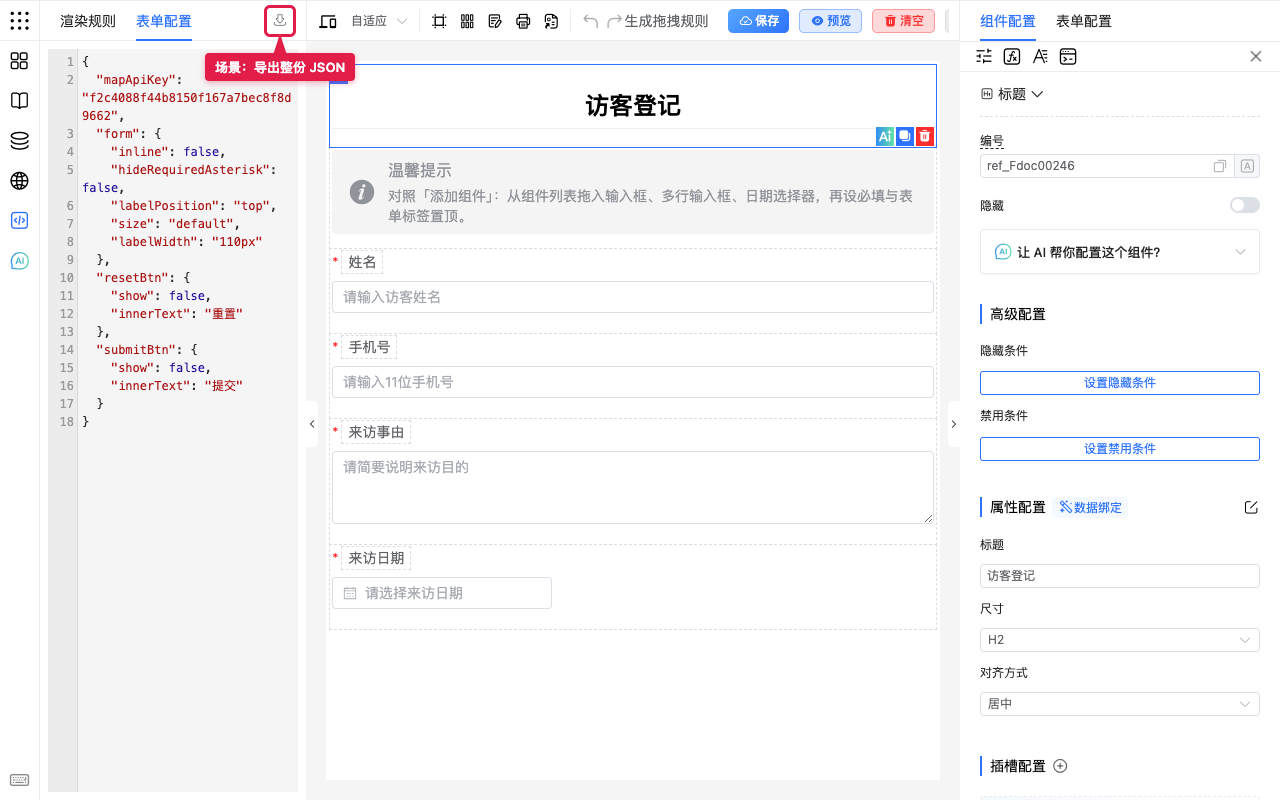This screenshot has height=800, width=1280.
Task: Click the form edit note icon
Action: (x=495, y=21)
